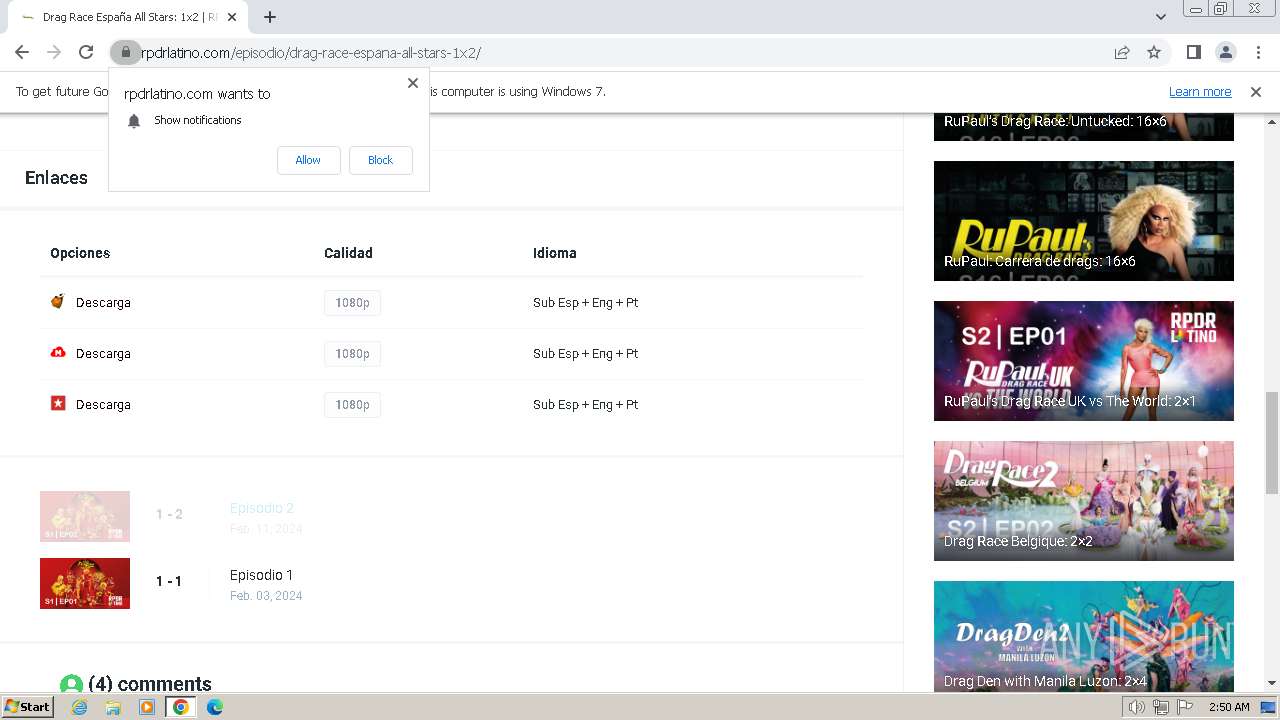Open the Windows Start menu
Screen dimensions: 1280x720
(27, 706)
